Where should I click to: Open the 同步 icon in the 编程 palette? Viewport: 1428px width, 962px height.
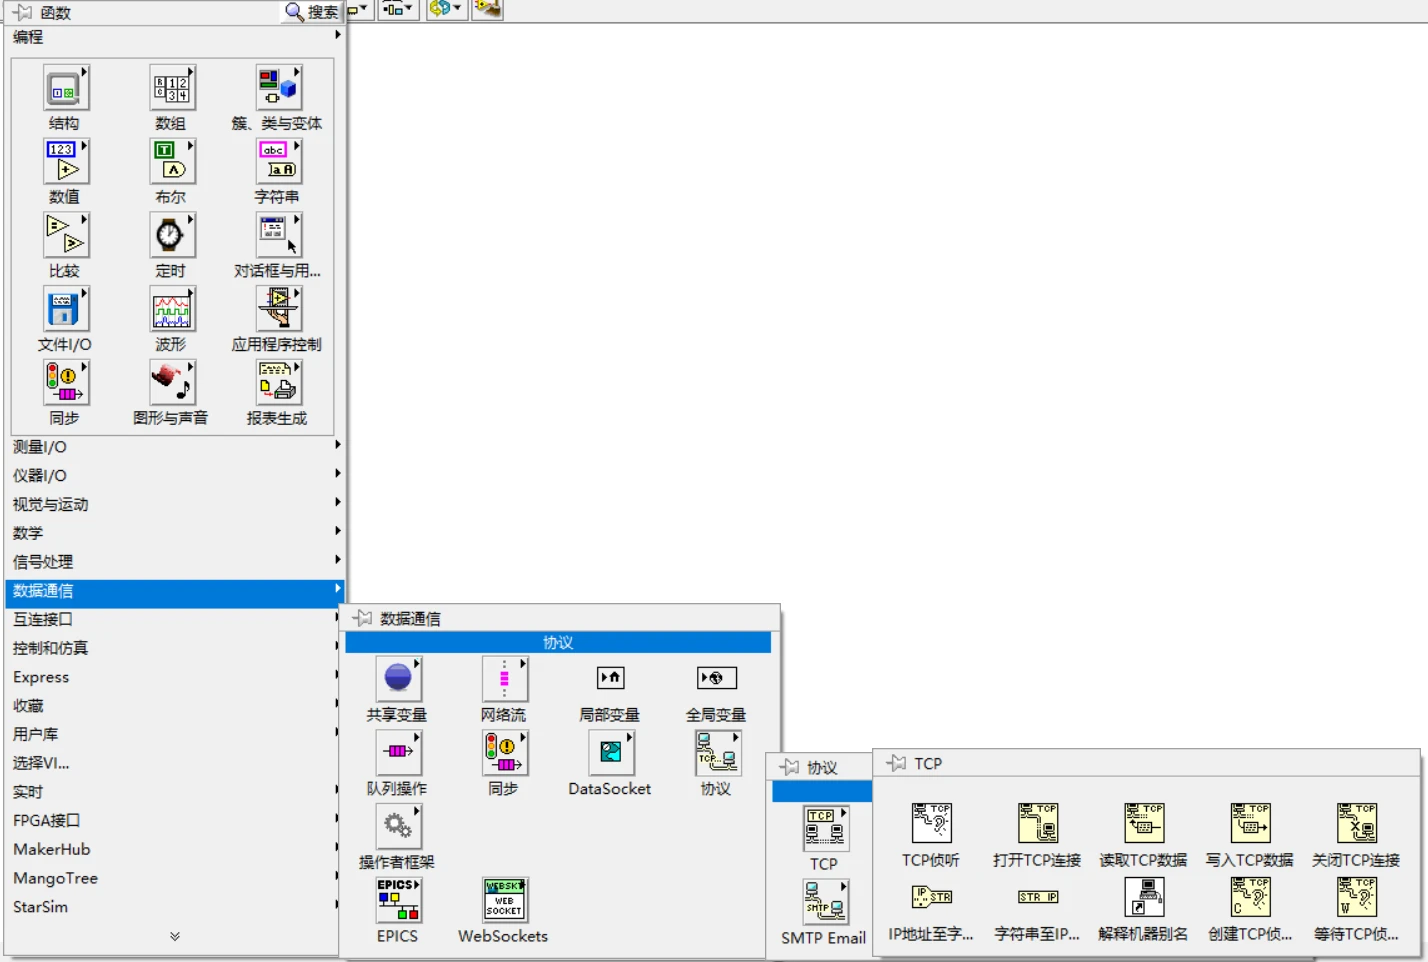(65, 383)
